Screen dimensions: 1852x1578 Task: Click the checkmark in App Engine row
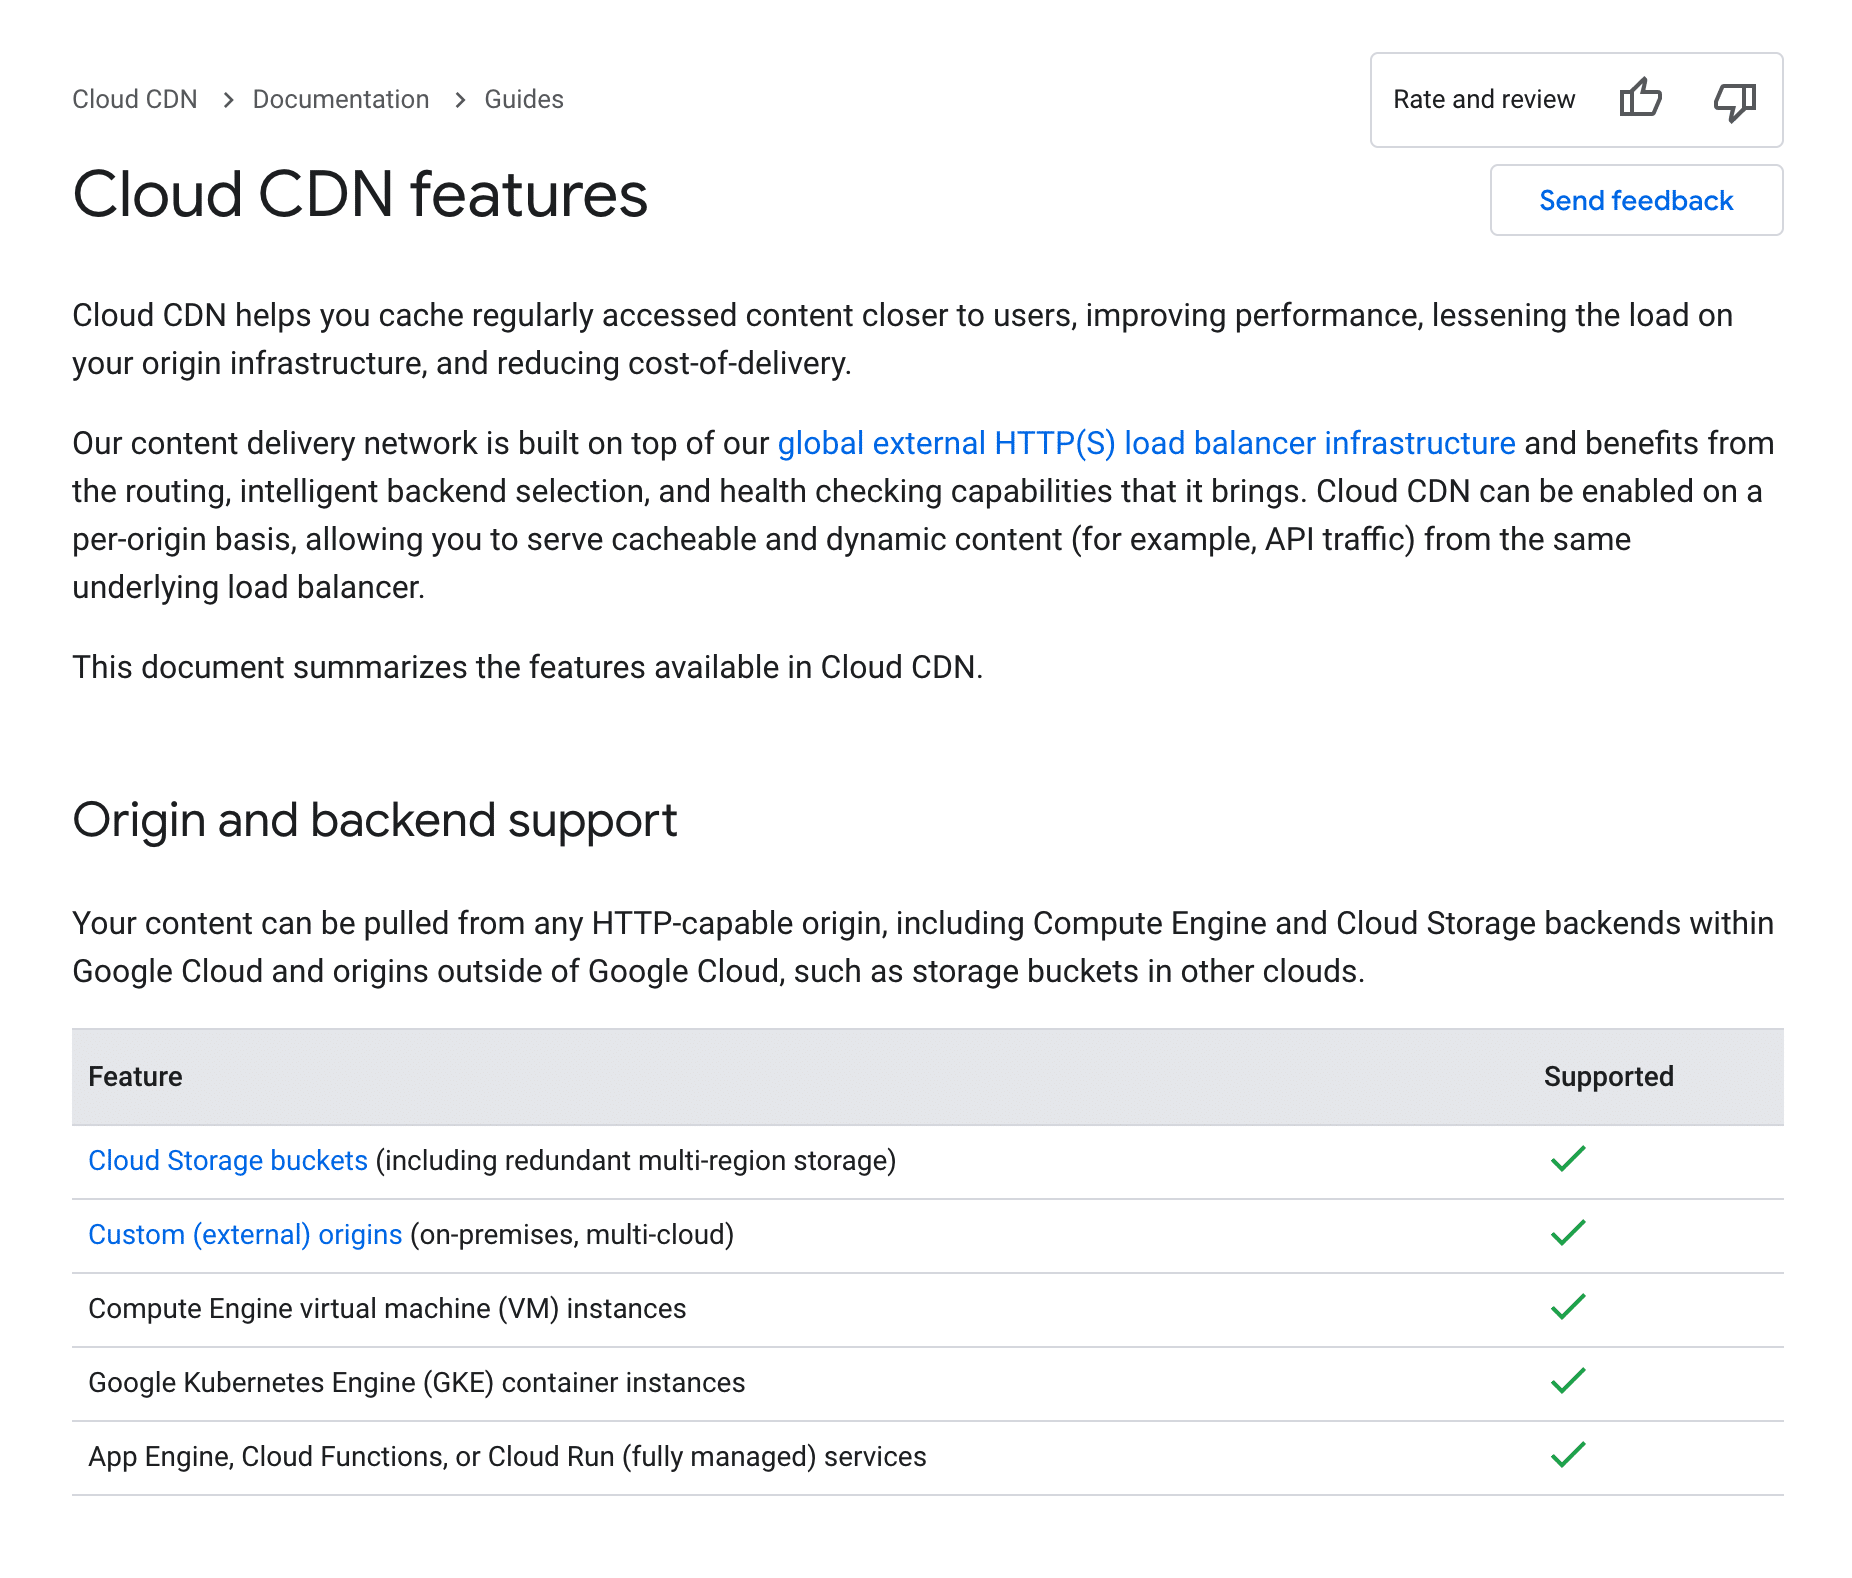[1568, 1454]
